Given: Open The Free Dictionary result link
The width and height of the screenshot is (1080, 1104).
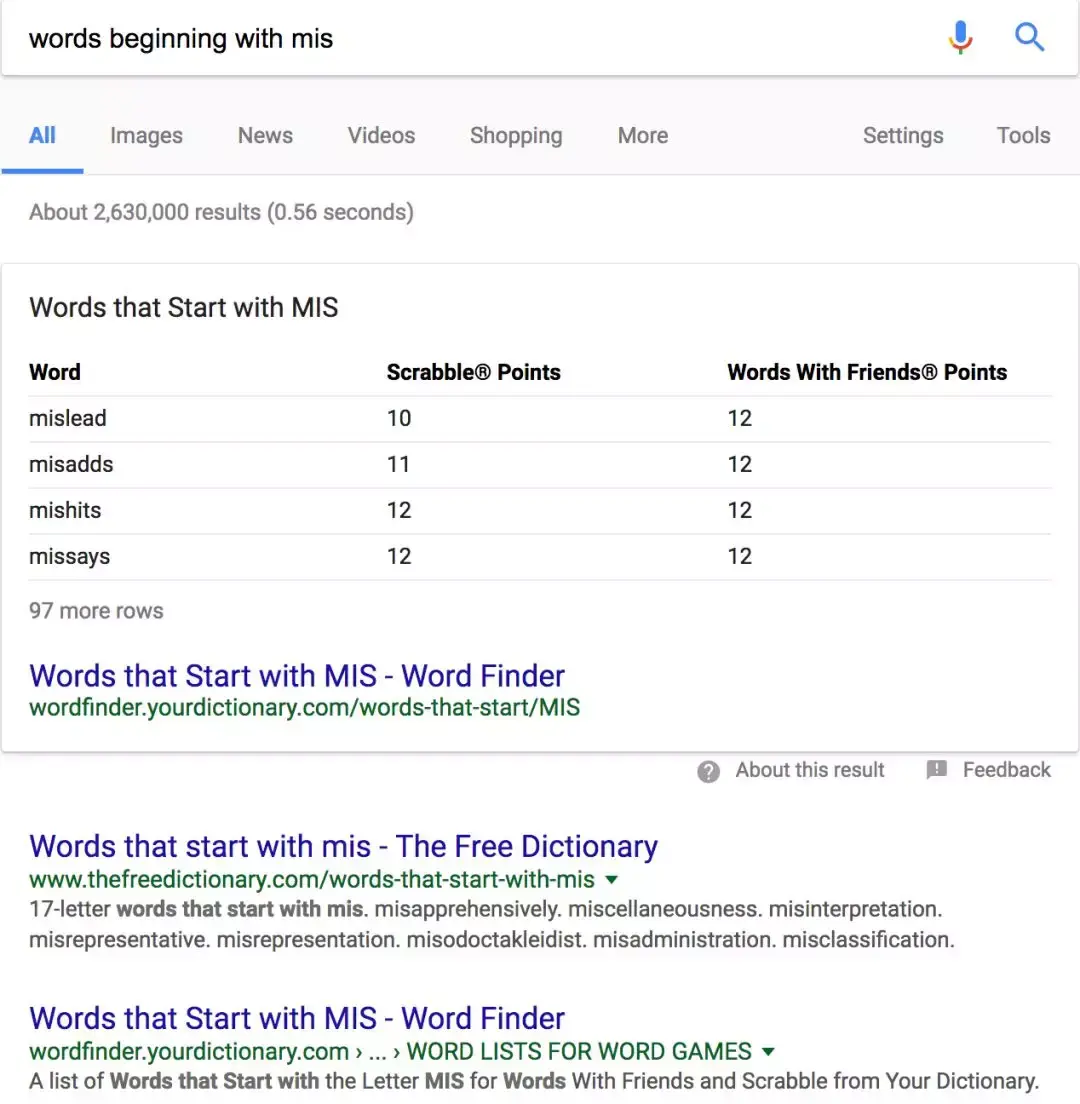Looking at the screenshot, I should point(343,846).
